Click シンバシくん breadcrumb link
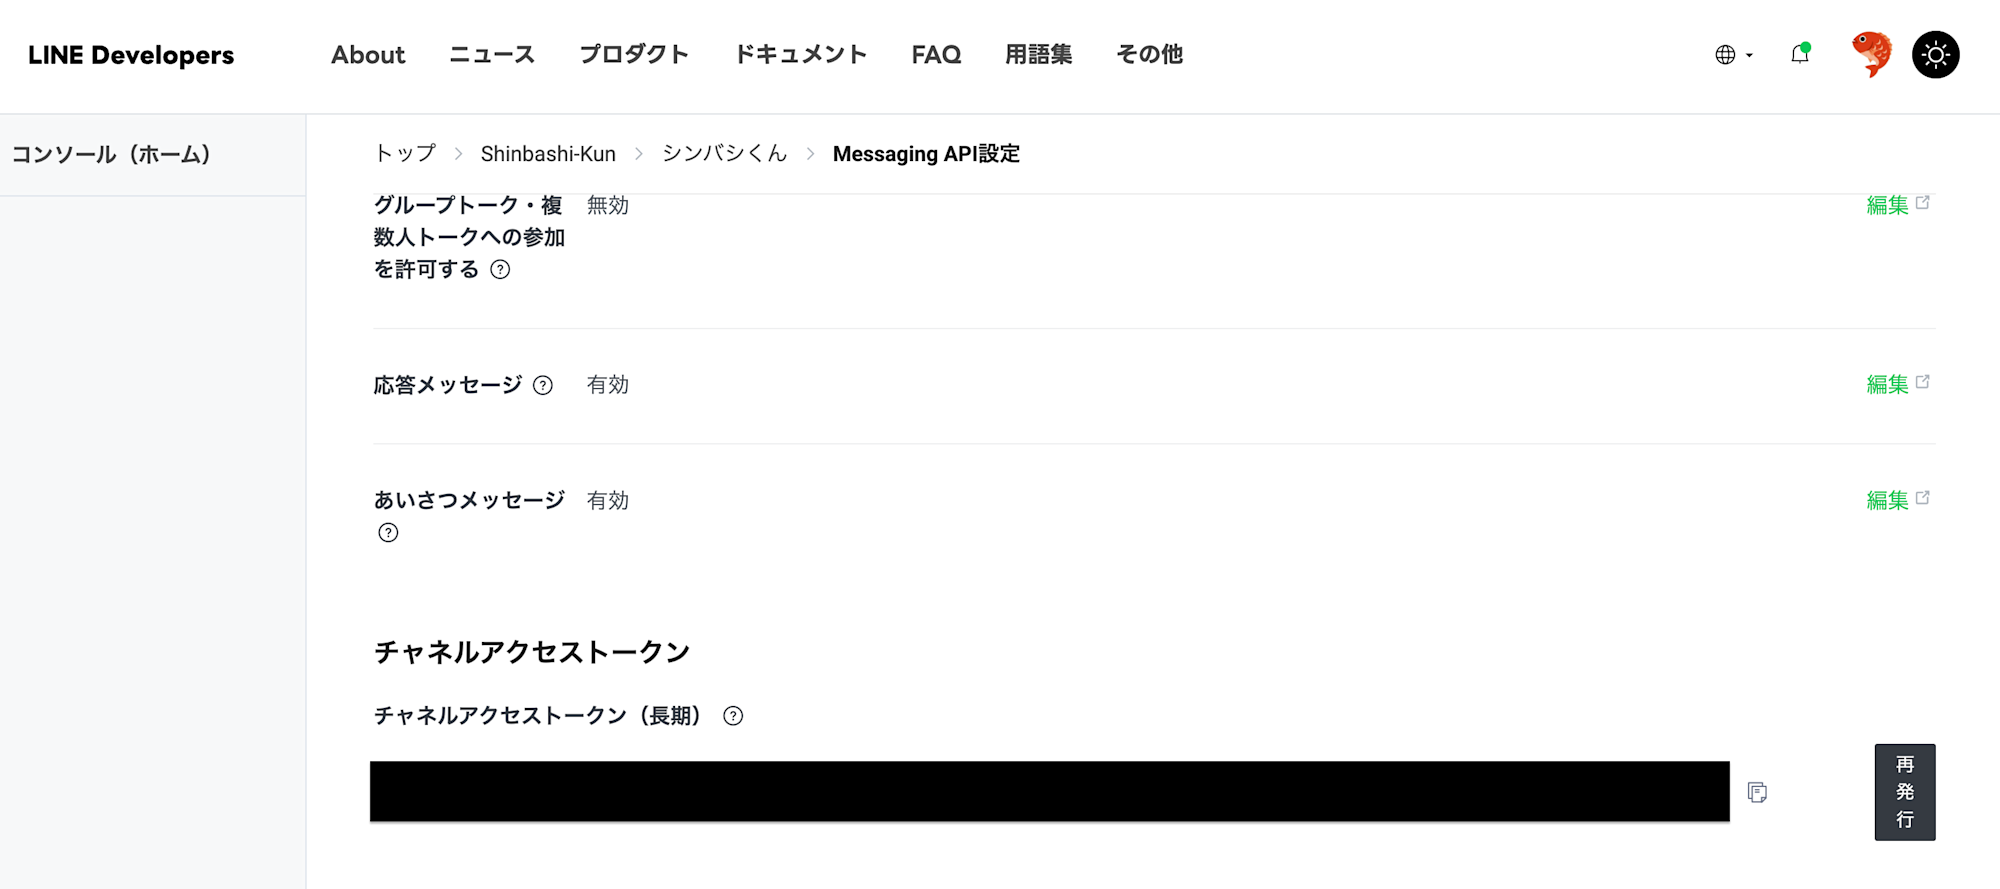Image resolution: width=2000 pixels, height=889 pixels. (724, 154)
